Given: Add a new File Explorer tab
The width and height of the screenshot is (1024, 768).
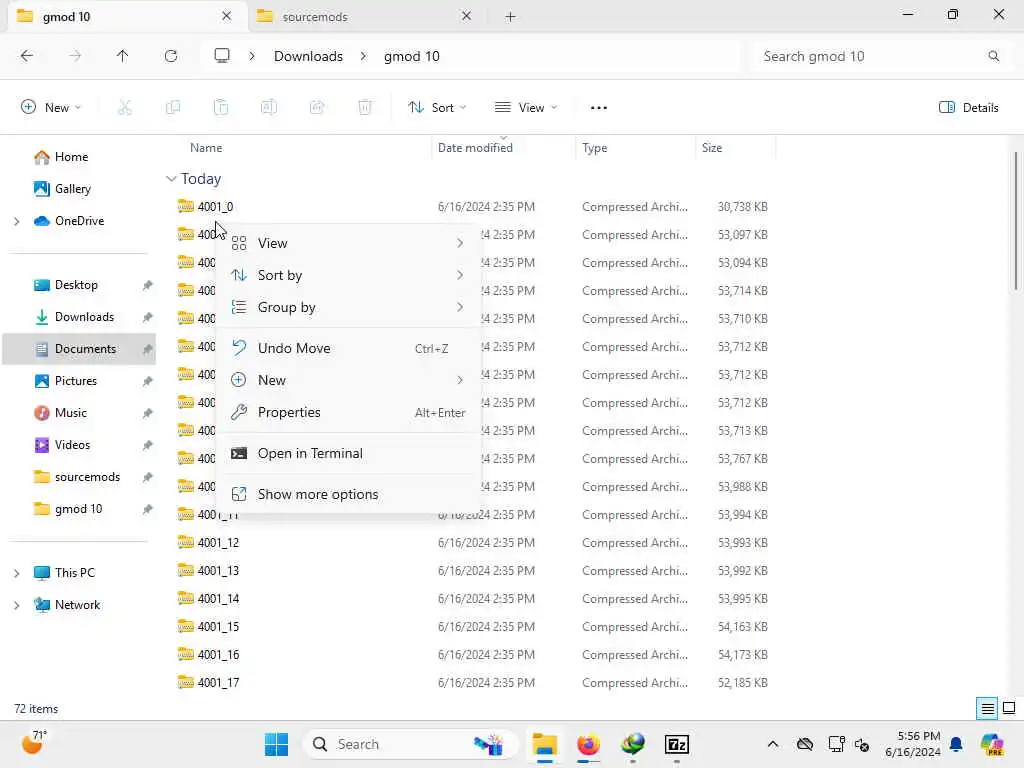Looking at the screenshot, I should 510,17.
